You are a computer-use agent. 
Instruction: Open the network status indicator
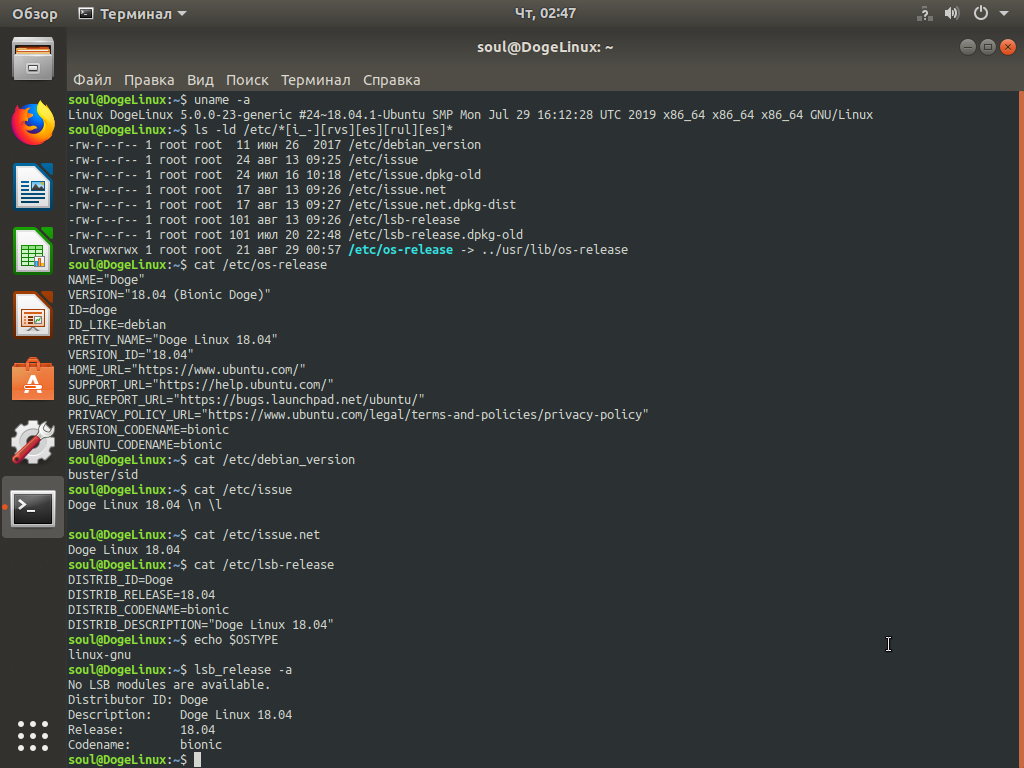(924, 13)
